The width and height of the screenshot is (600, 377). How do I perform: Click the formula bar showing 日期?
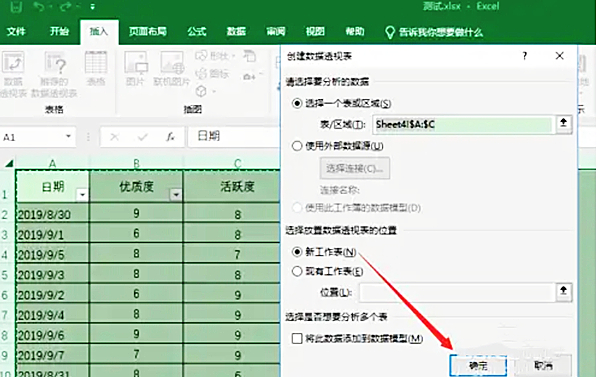click(x=234, y=136)
